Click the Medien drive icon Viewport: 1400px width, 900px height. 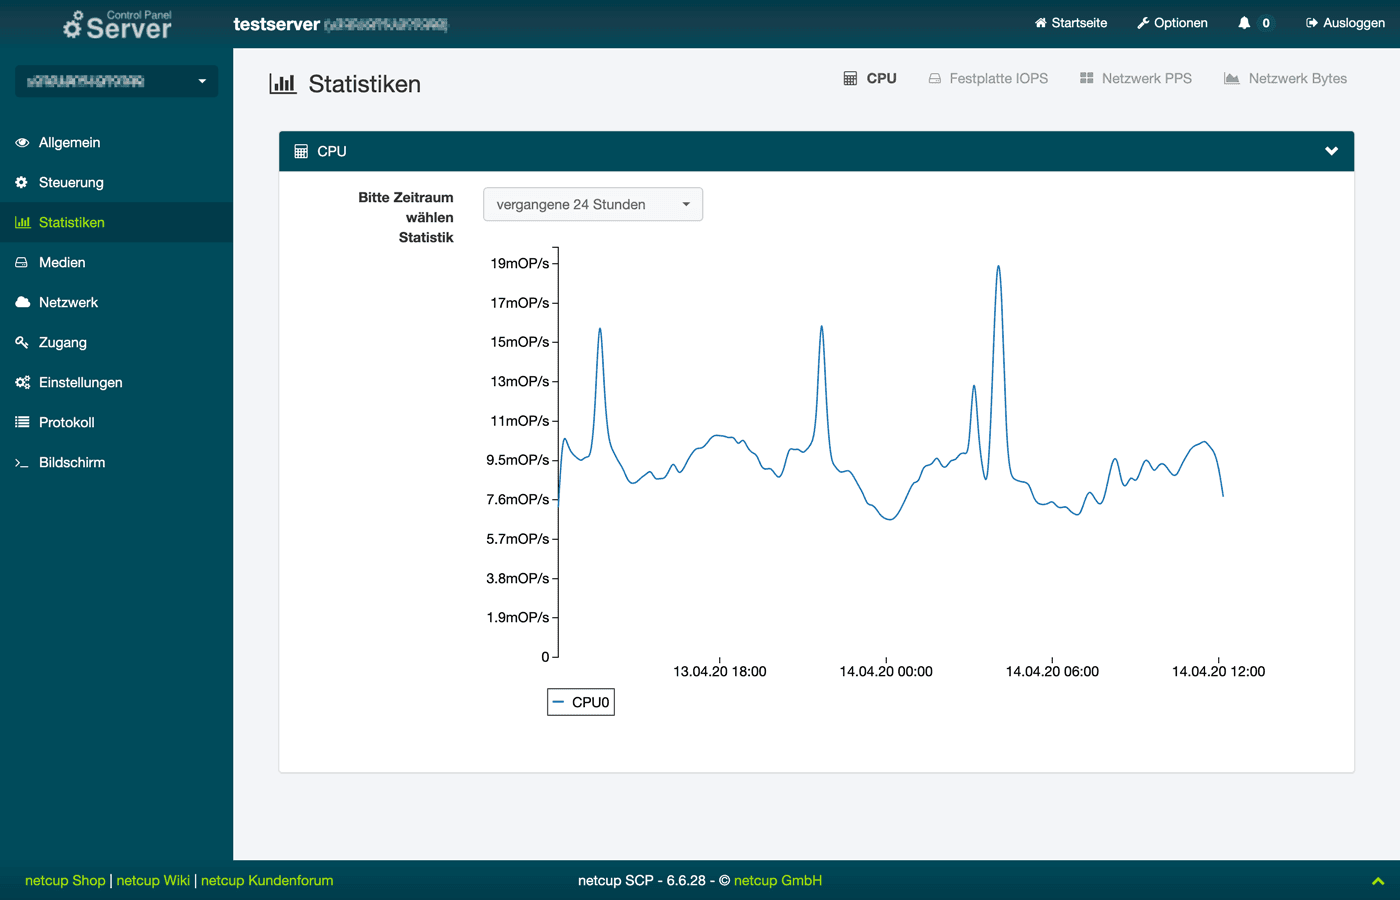[22, 263]
